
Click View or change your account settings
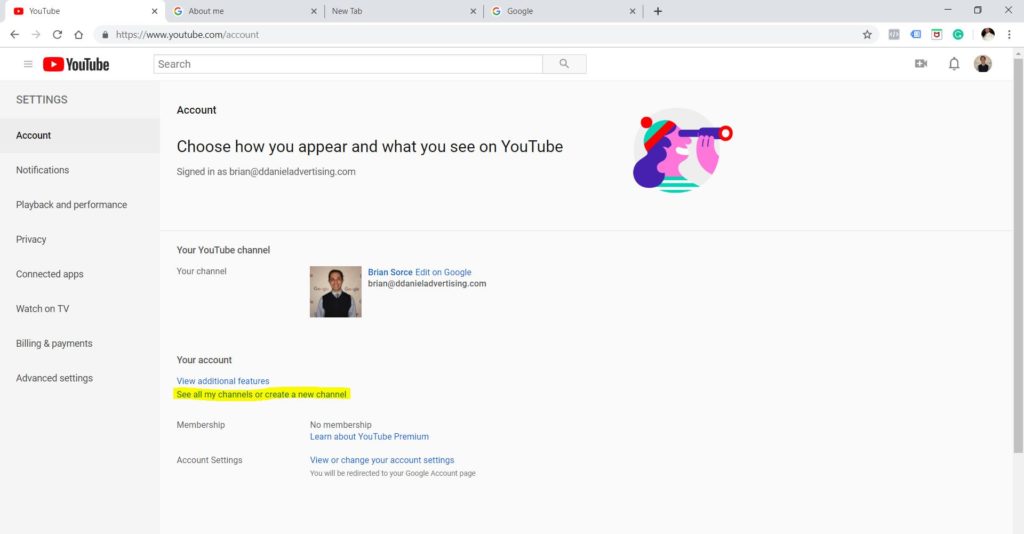coord(382,460)
